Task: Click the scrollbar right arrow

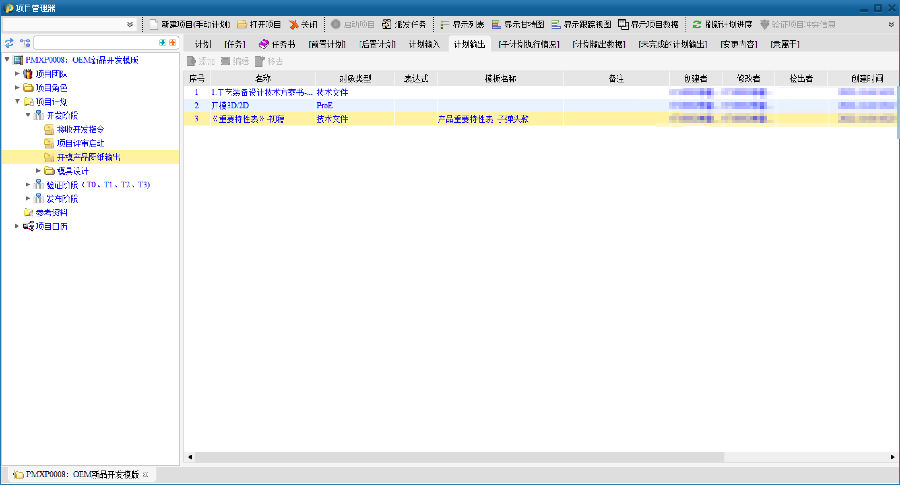Action: coord(892,457)
